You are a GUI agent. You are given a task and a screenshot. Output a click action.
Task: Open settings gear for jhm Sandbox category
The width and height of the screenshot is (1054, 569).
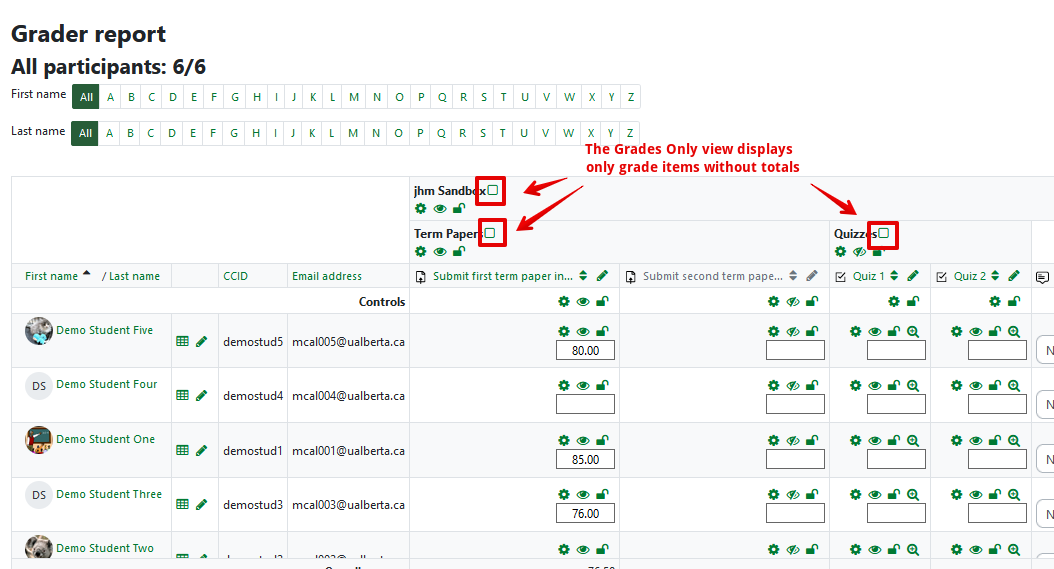(x=420, y=209)
